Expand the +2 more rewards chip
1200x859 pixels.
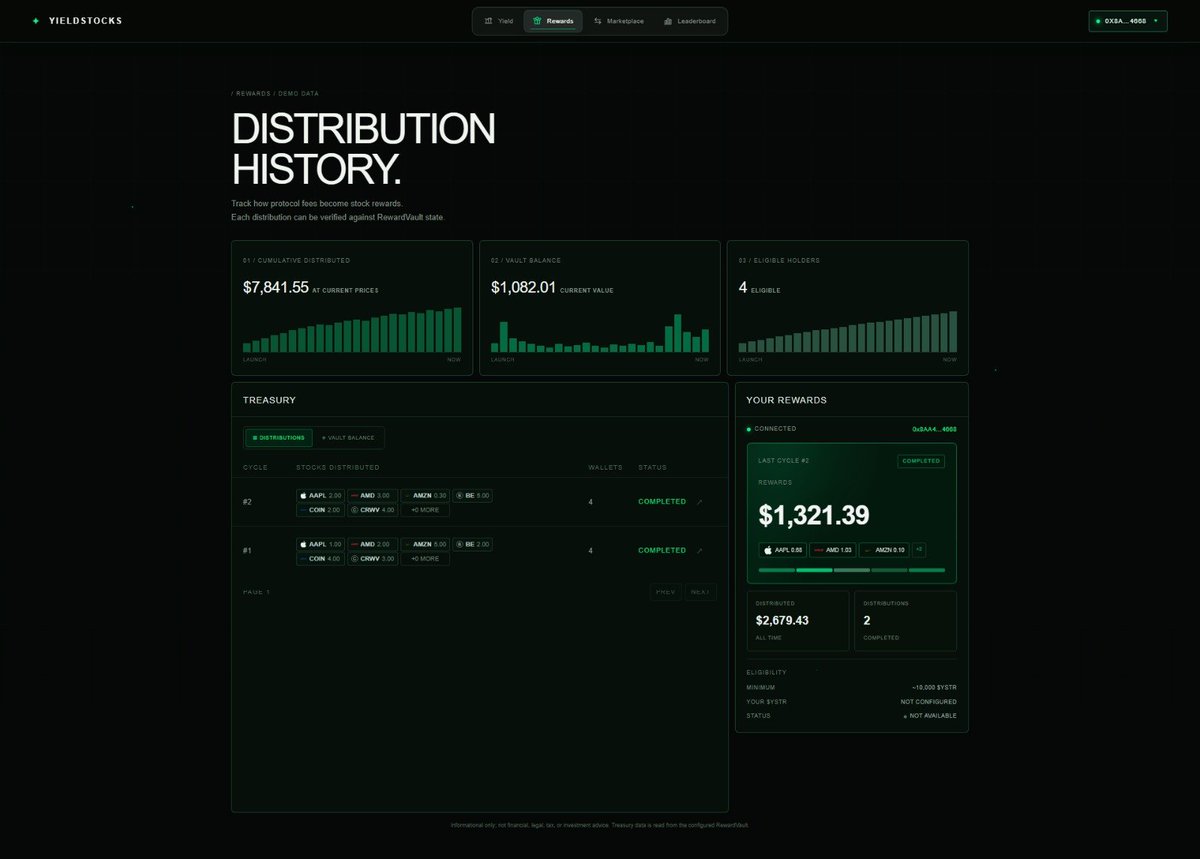[919, 550]
